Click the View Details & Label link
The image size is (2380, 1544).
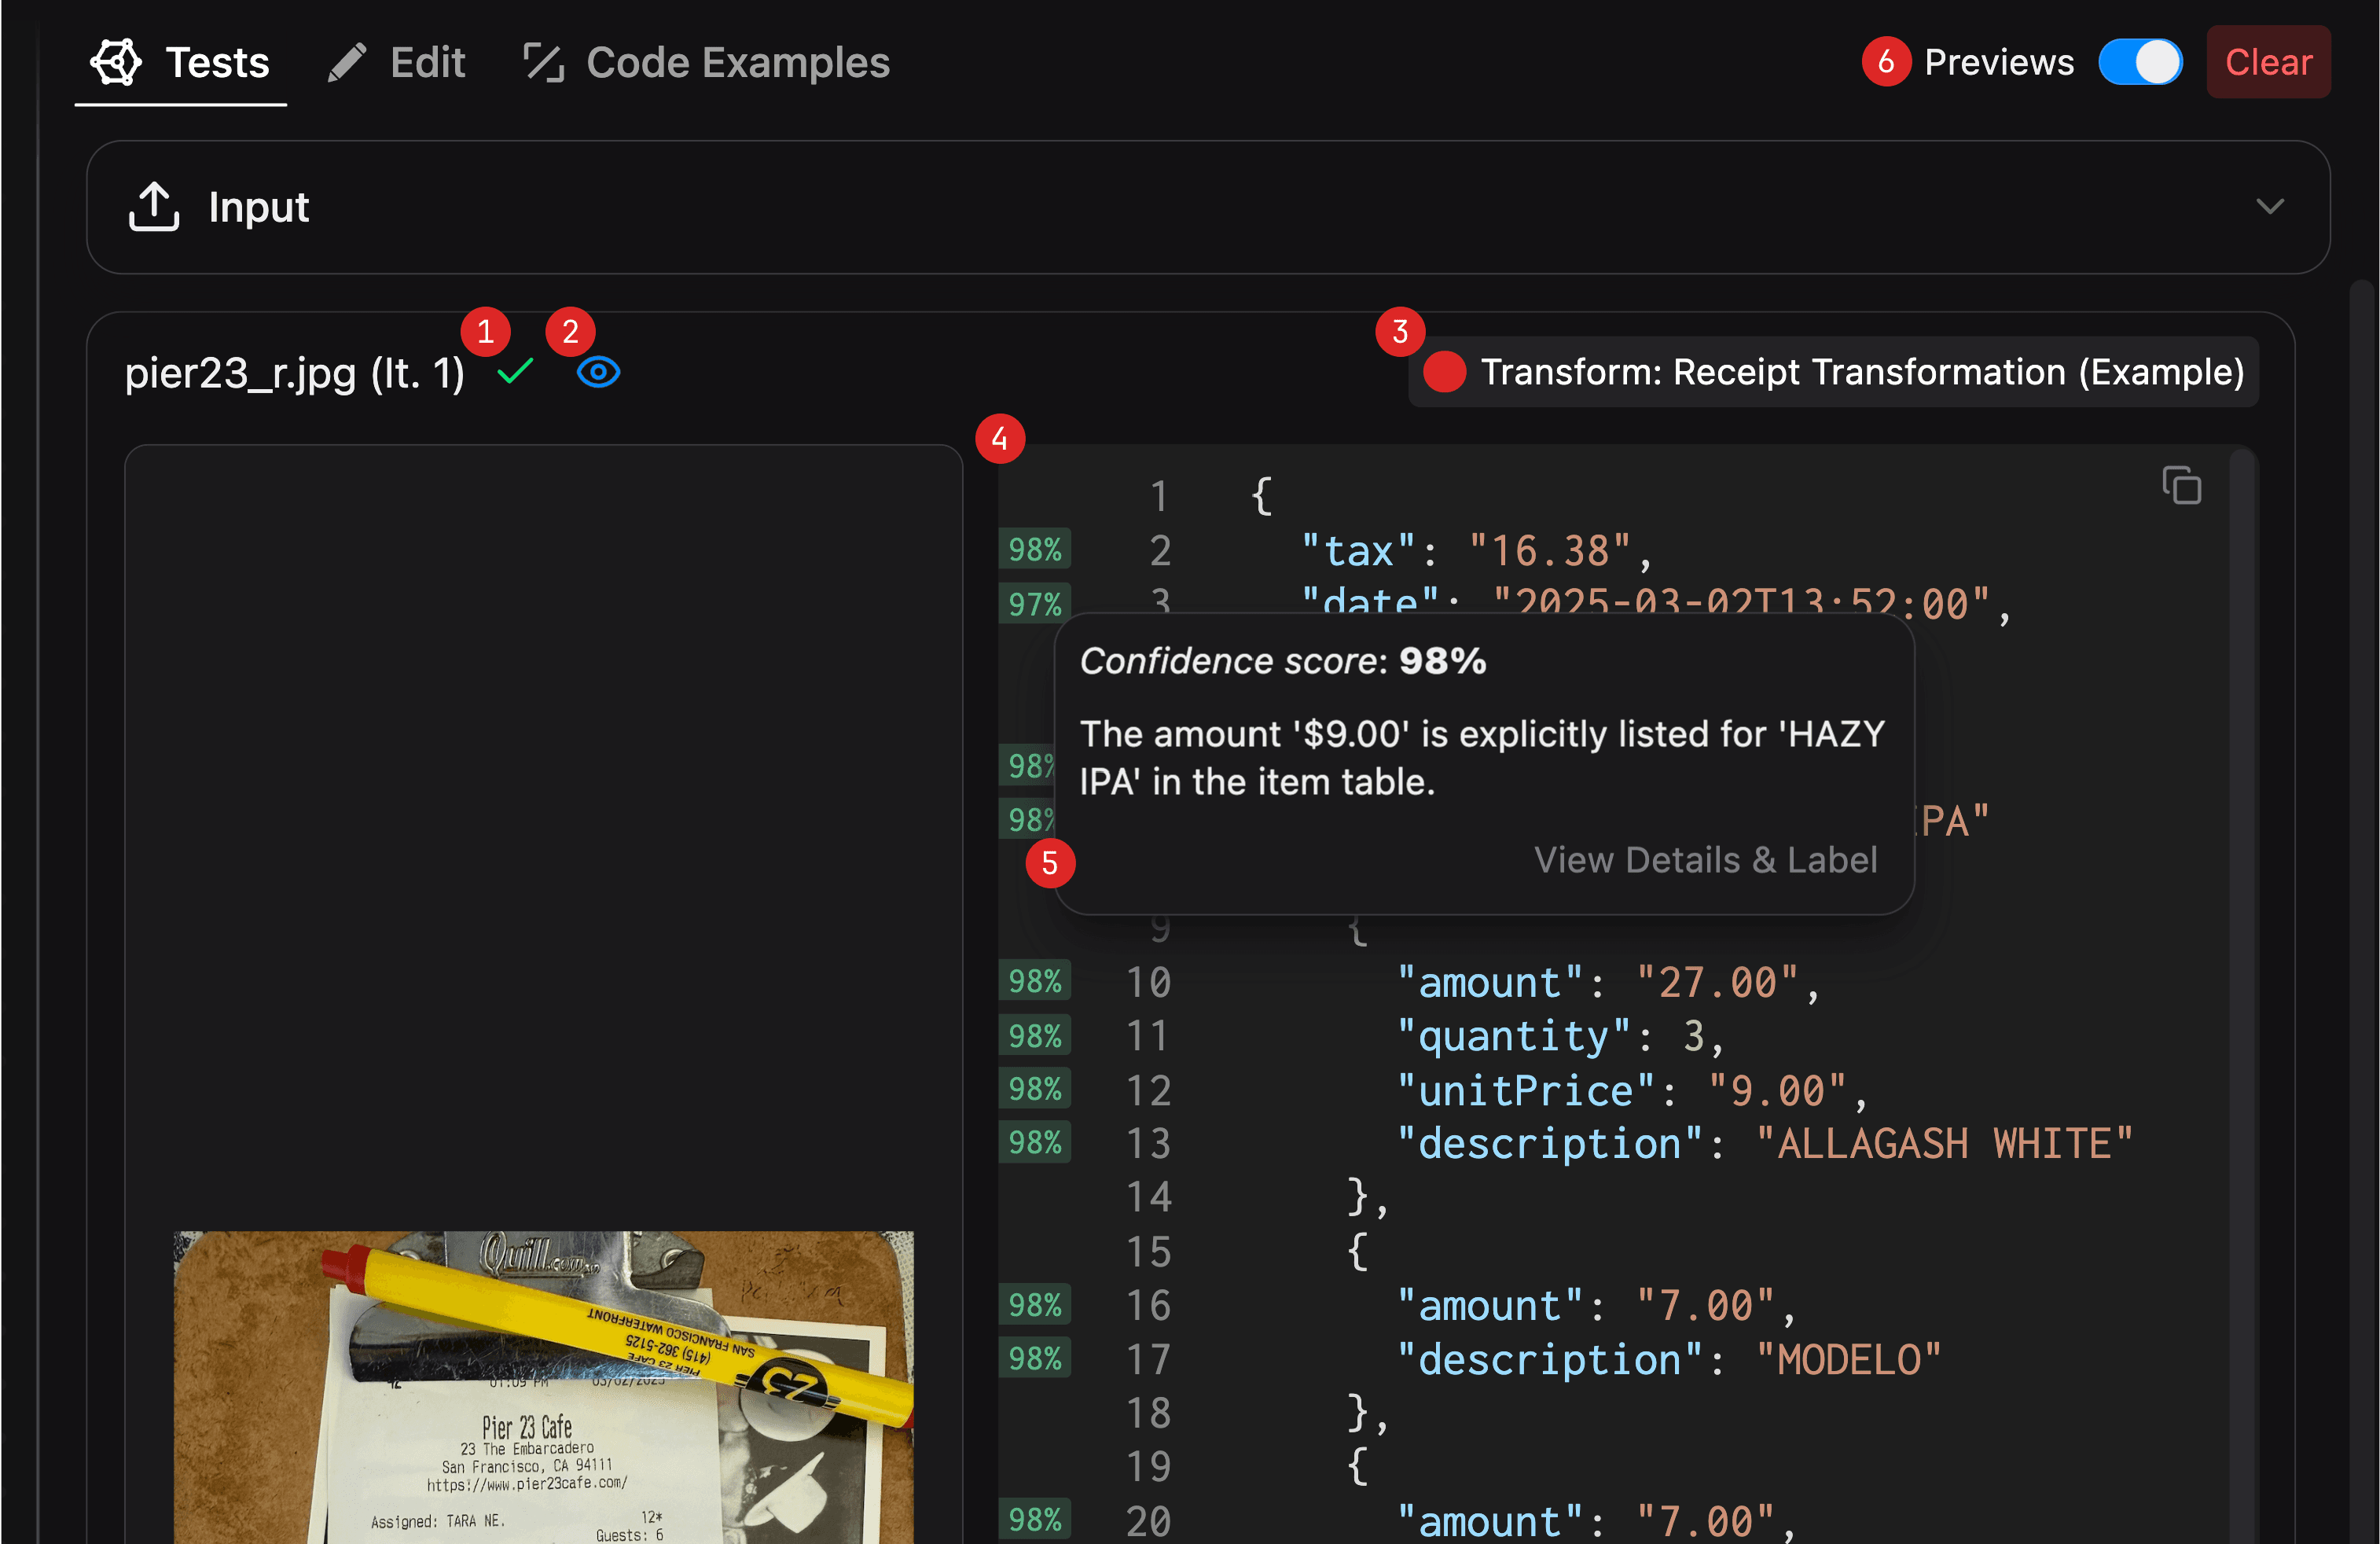pyautogui.click(x=1705, y=860)
